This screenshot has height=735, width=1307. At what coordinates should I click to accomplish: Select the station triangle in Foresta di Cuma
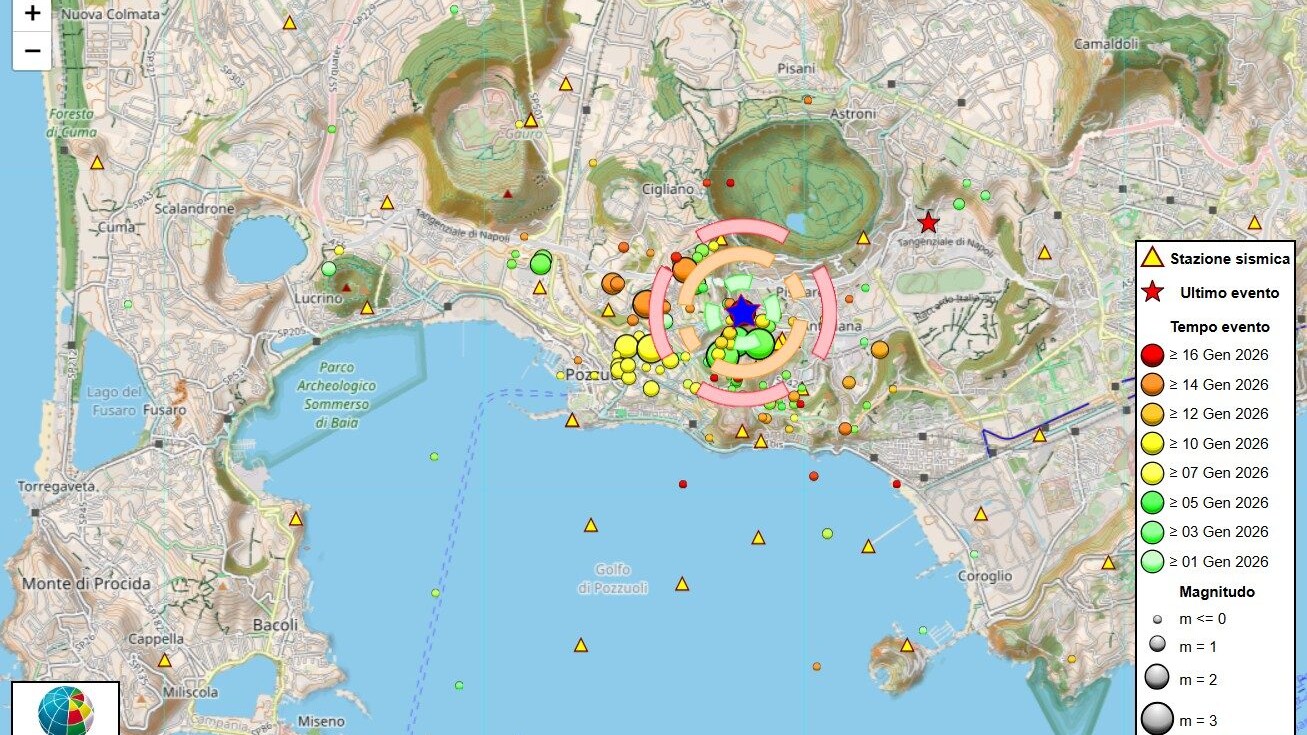[x=97, y=163]
